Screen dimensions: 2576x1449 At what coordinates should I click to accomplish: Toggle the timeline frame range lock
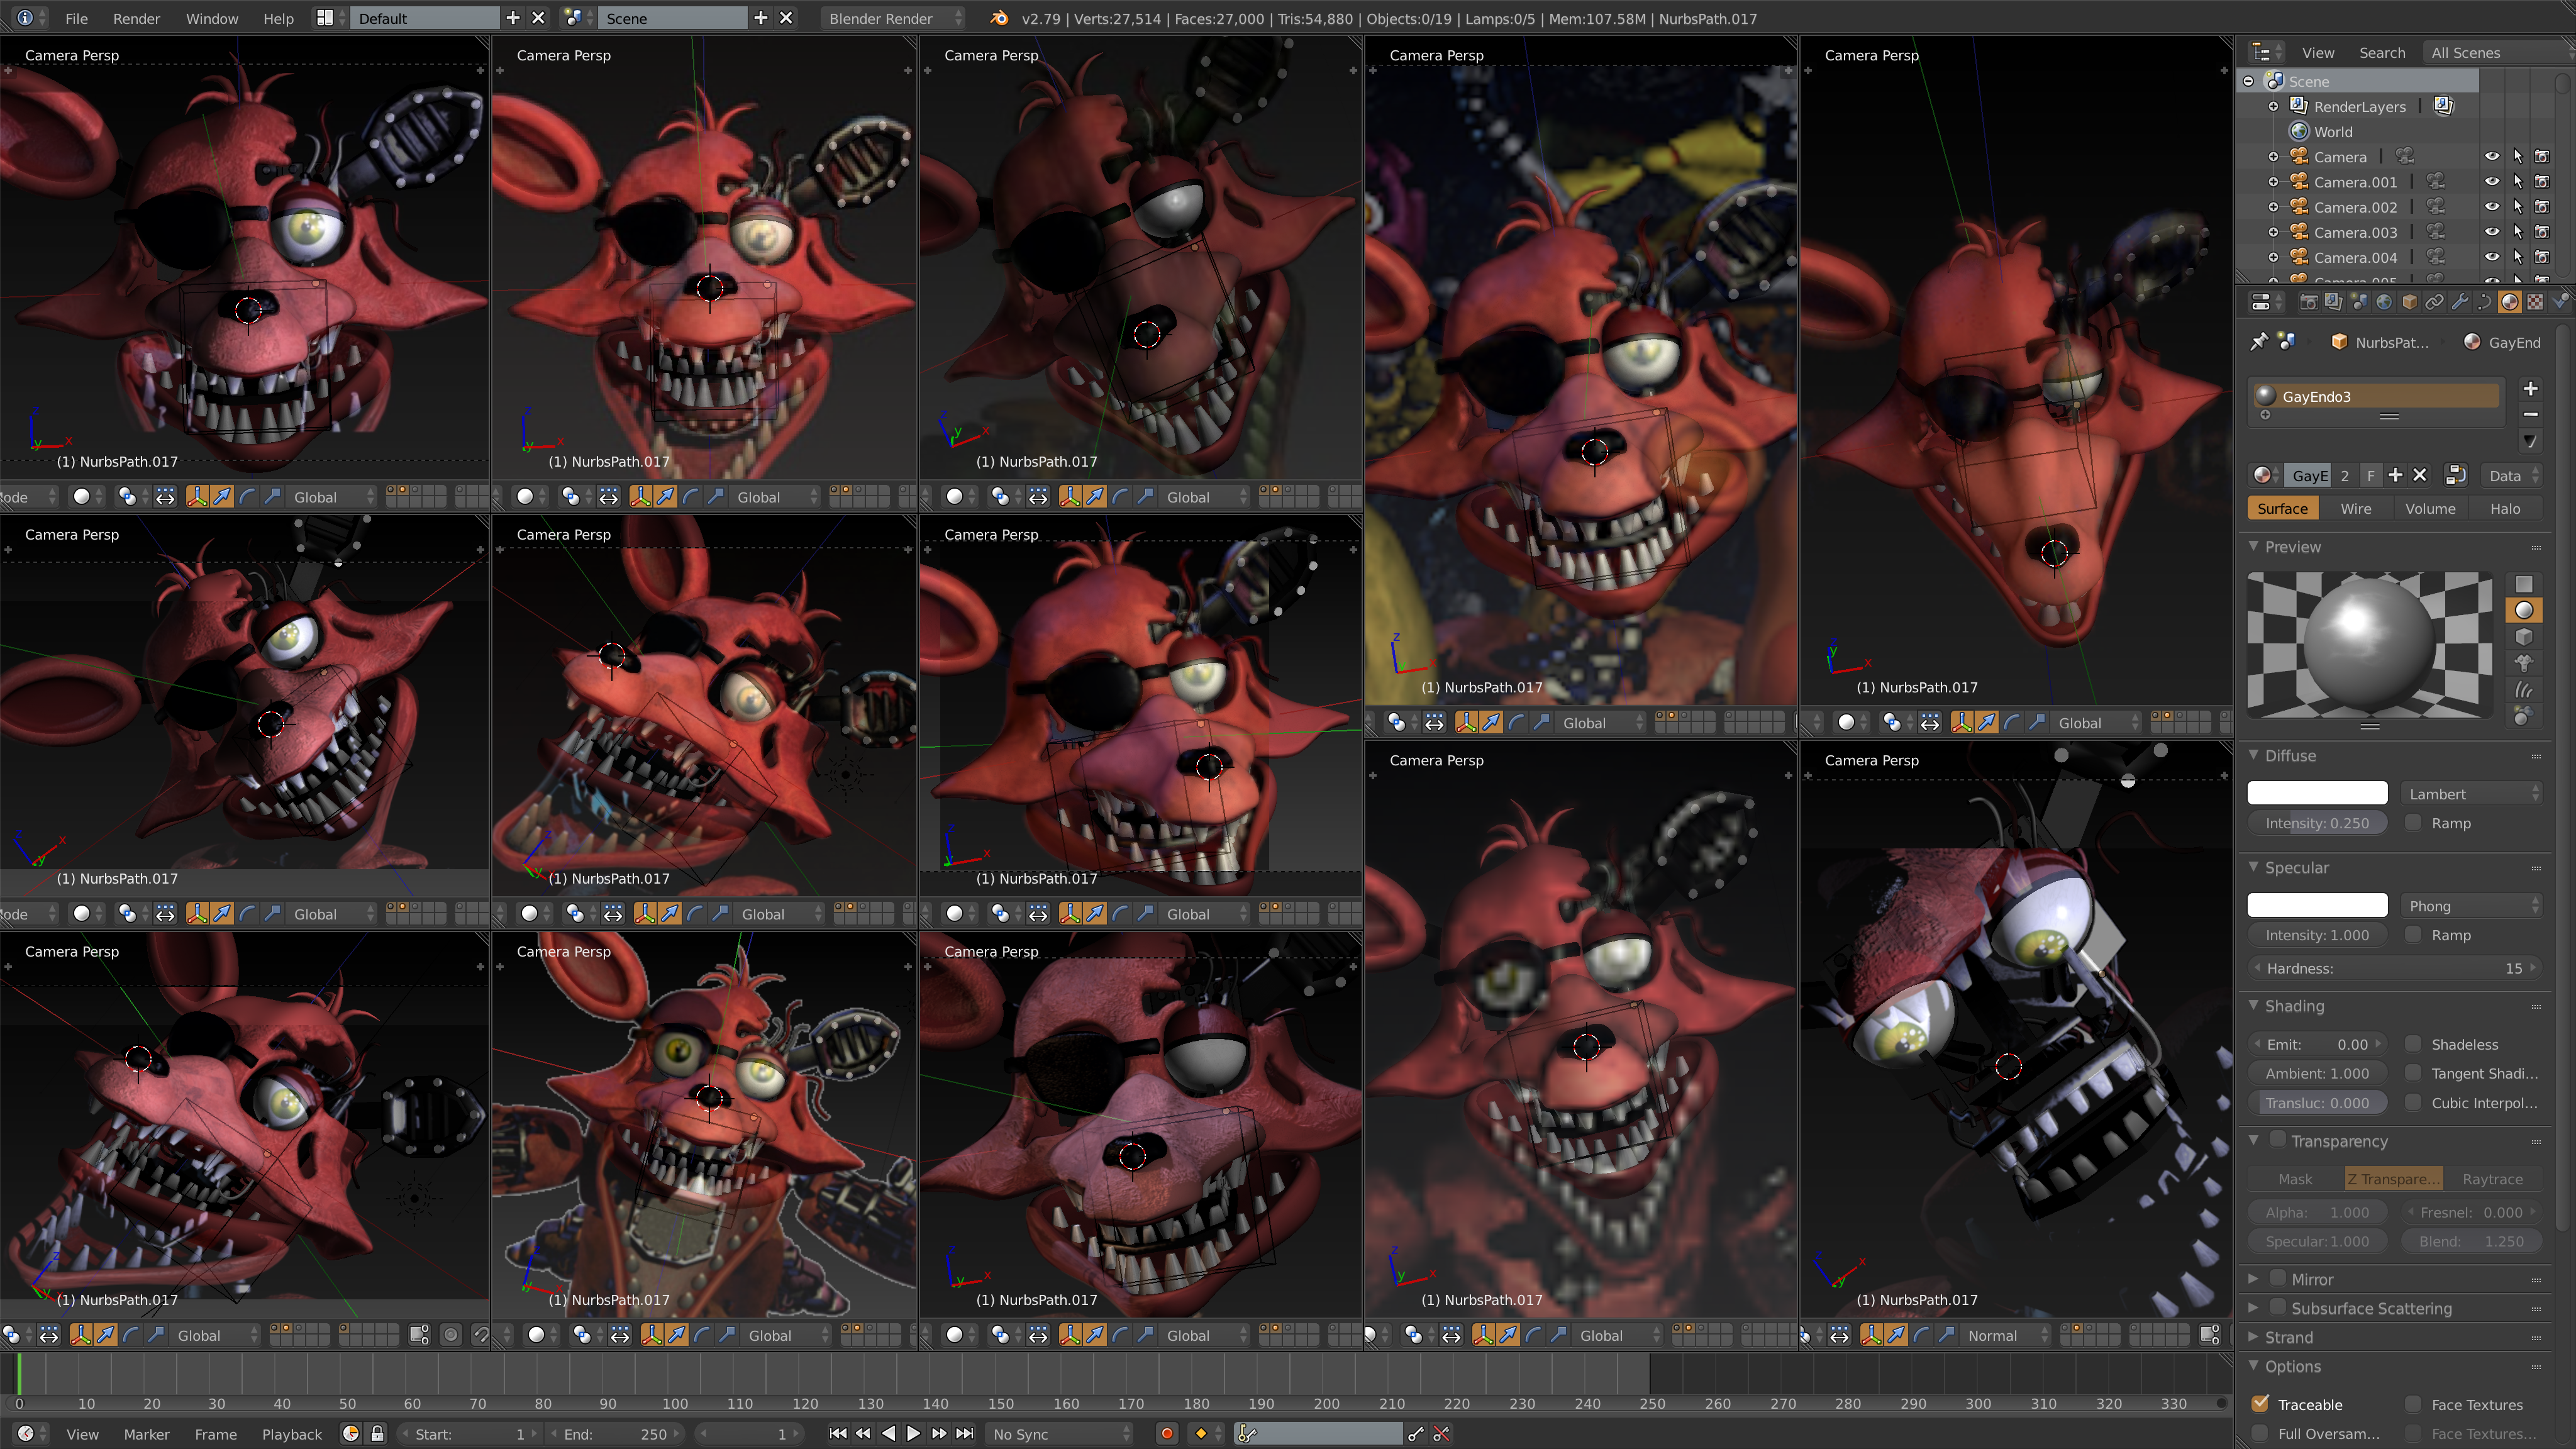tap(377, 1434)
